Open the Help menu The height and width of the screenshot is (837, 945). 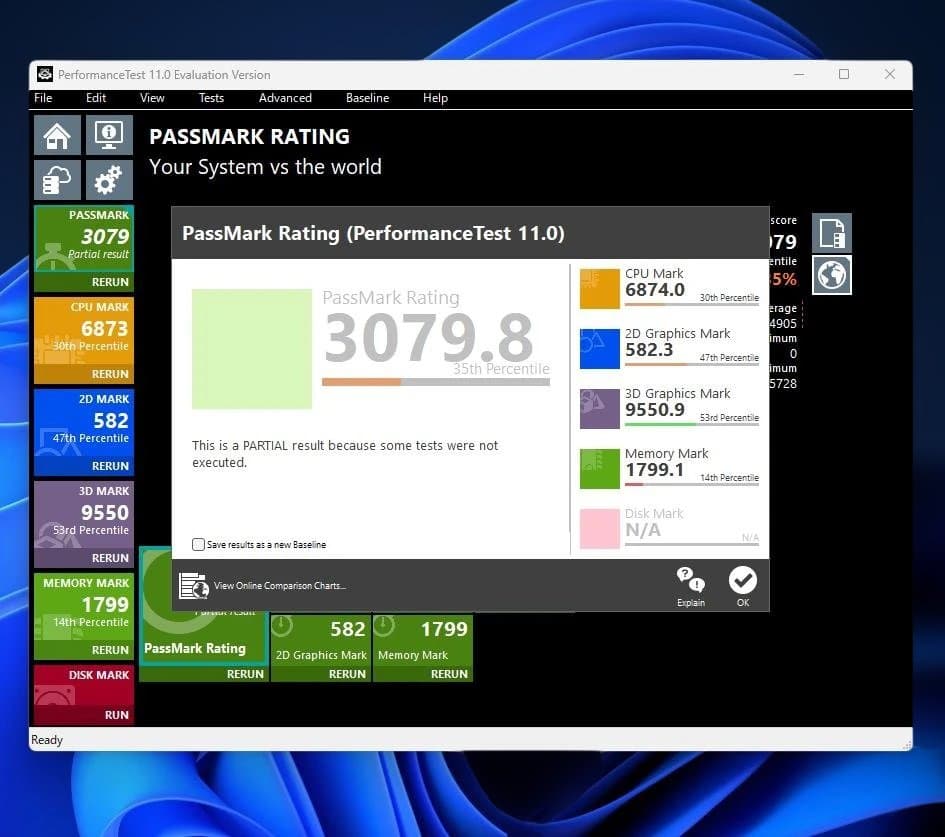point(435,98)
